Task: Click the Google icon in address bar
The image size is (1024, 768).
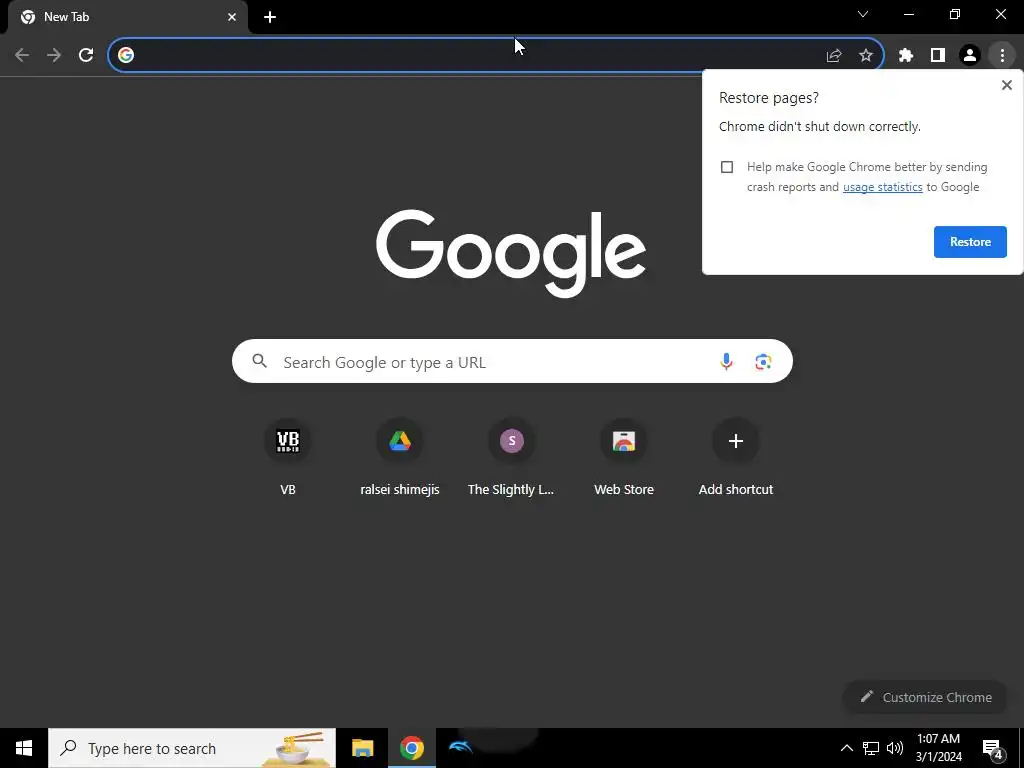Action: [x=126, y=55]
